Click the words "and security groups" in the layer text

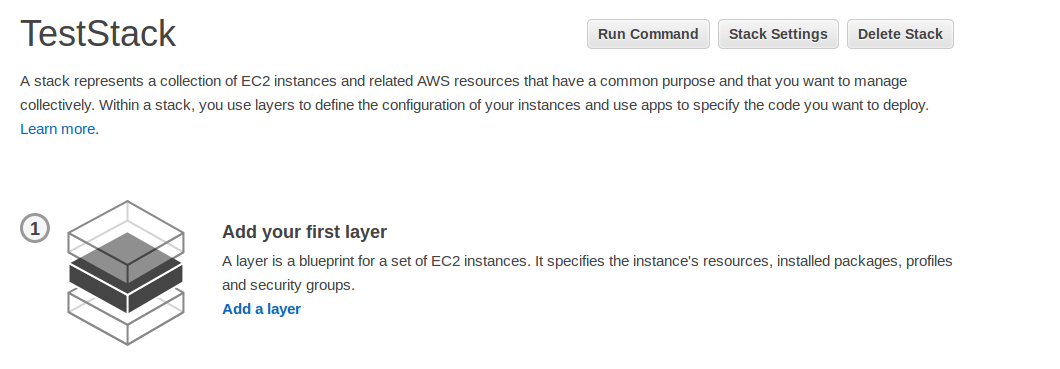[x=287, y=285]
